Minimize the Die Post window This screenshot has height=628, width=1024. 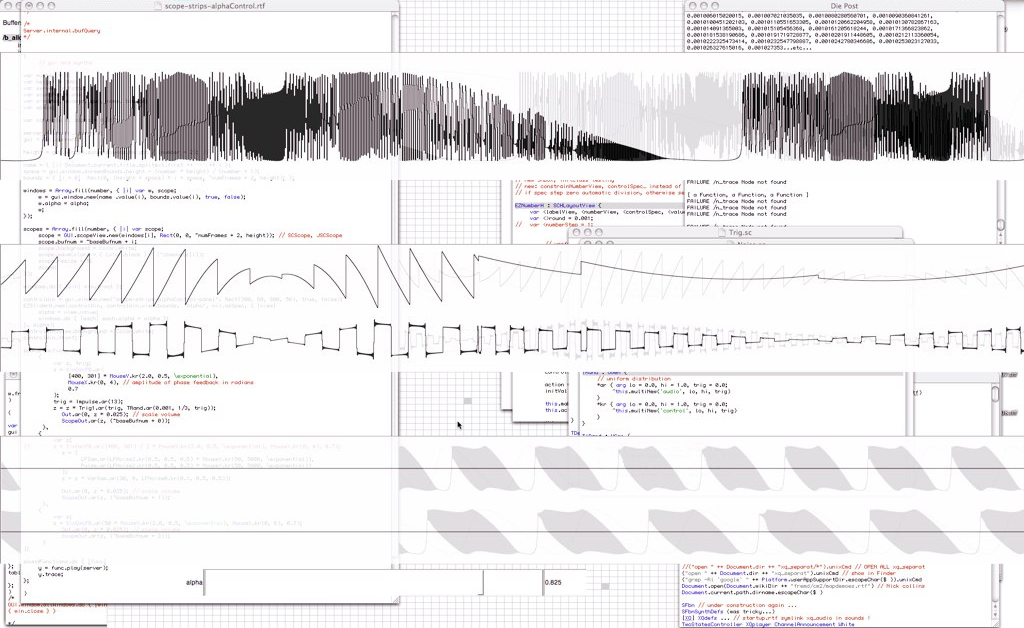(x=703, y=6)
